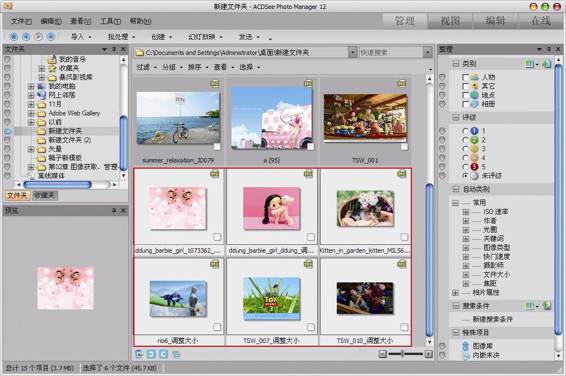Open the 工具 menu
This screenshot has height=376, width=566.
[x=110, y=21]
